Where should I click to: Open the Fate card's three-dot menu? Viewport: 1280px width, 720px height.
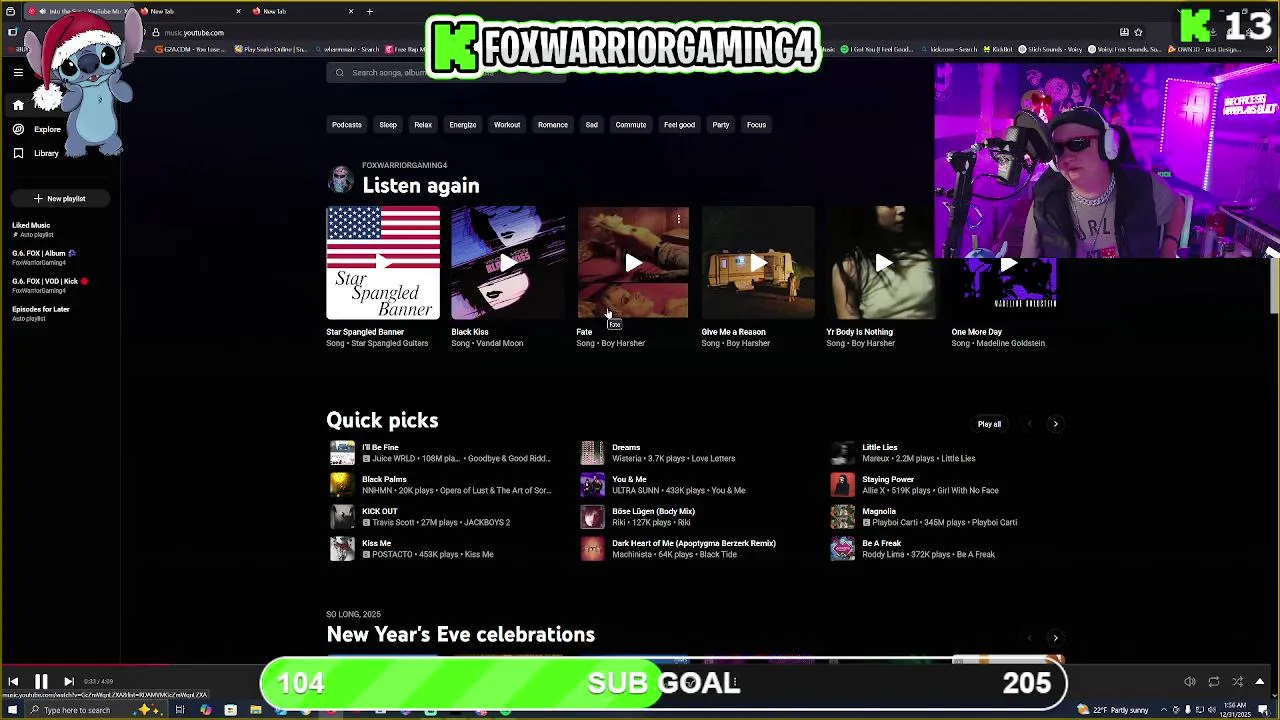pos(679,218)
